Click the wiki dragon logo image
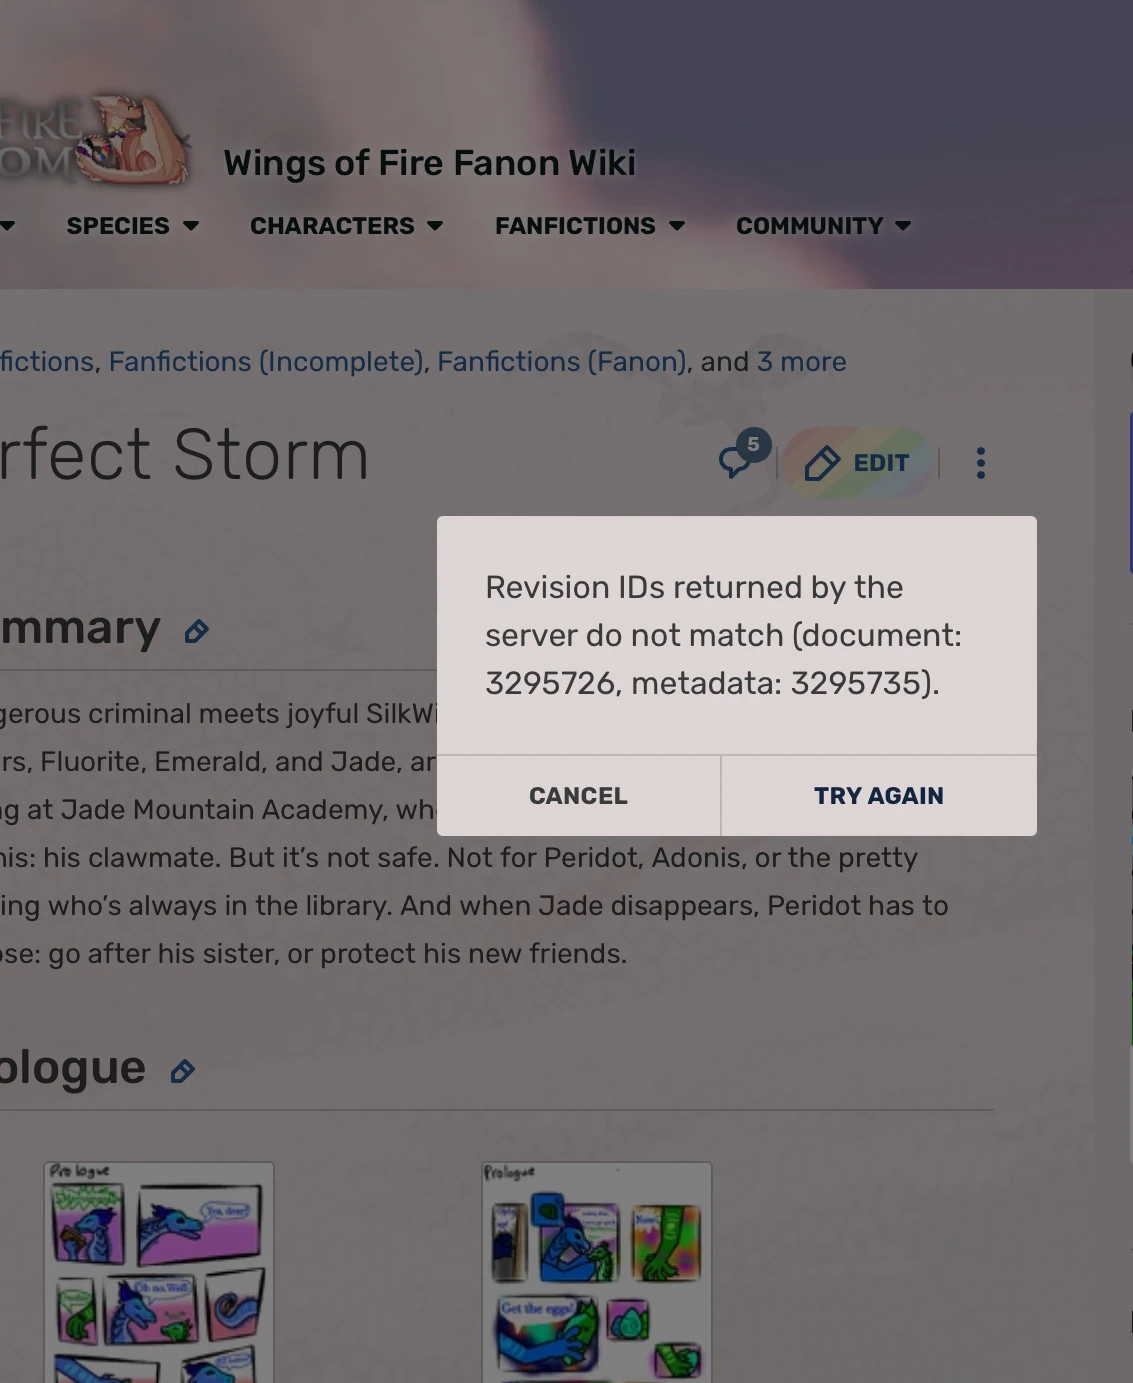 tap(95, 140)
